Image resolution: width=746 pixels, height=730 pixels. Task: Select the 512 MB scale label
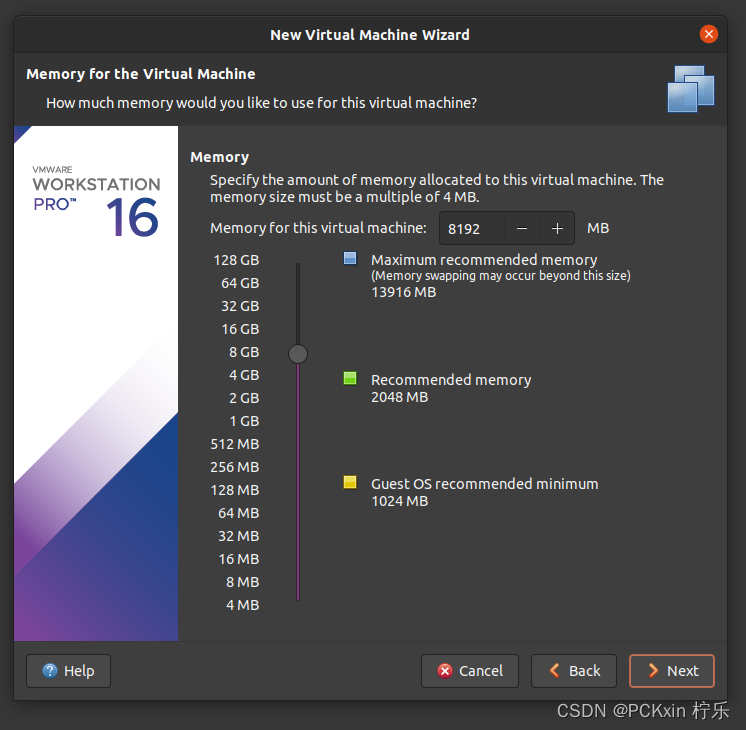click(235, 444)
